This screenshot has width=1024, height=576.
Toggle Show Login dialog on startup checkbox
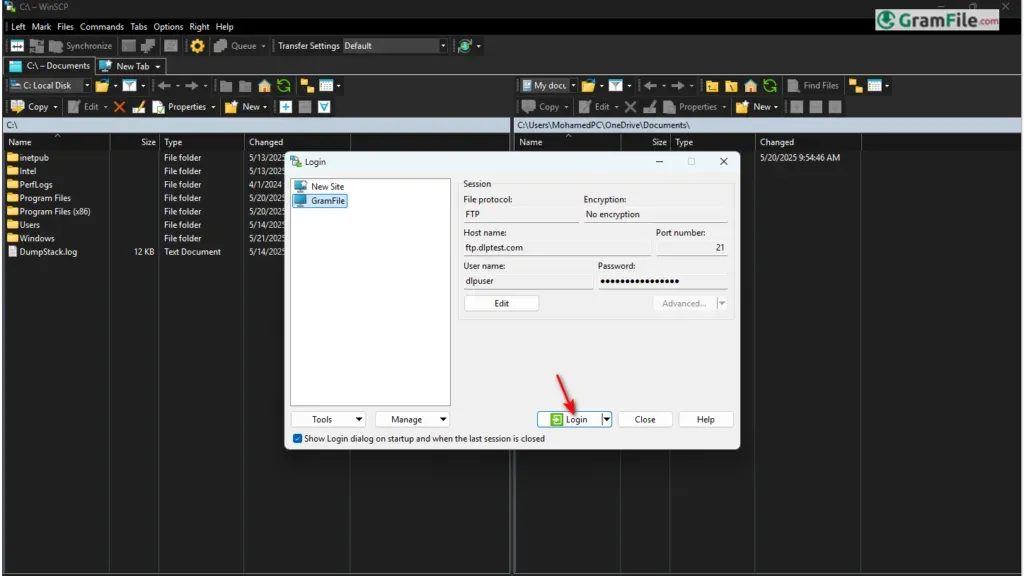[x=298, y=439]
